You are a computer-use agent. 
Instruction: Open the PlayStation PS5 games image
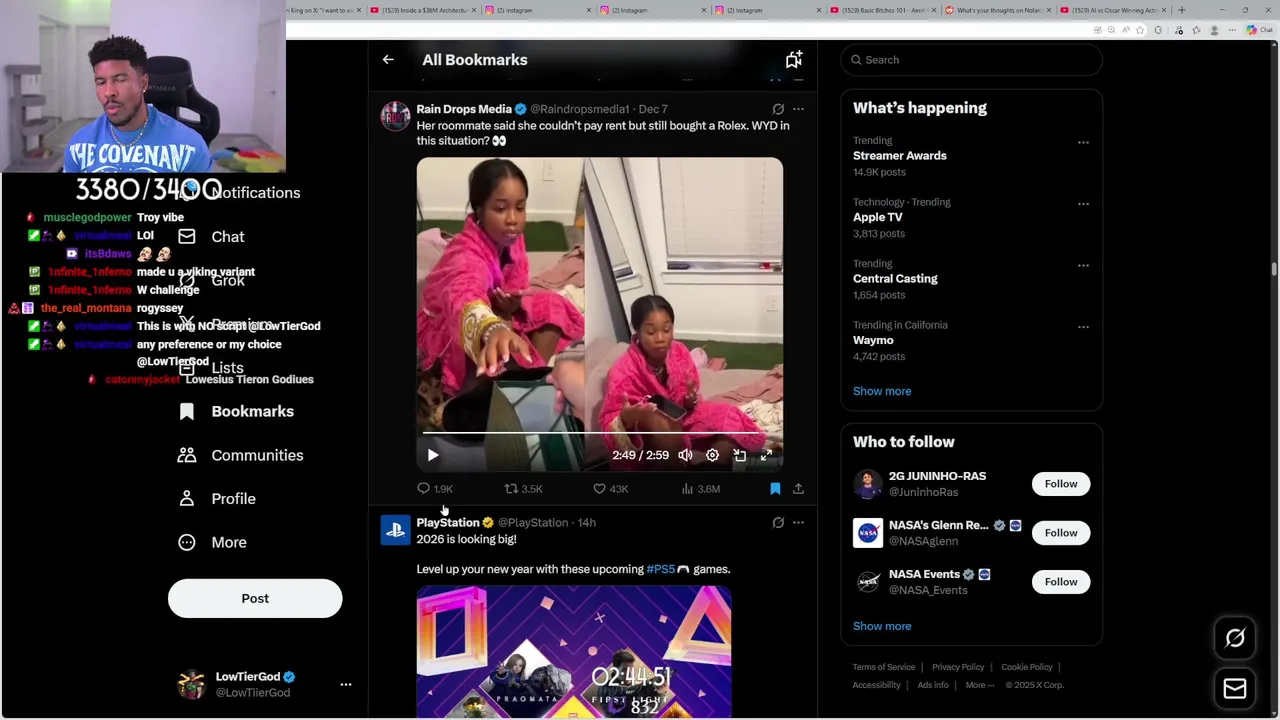pyautogui.click(x=574, y=652)
